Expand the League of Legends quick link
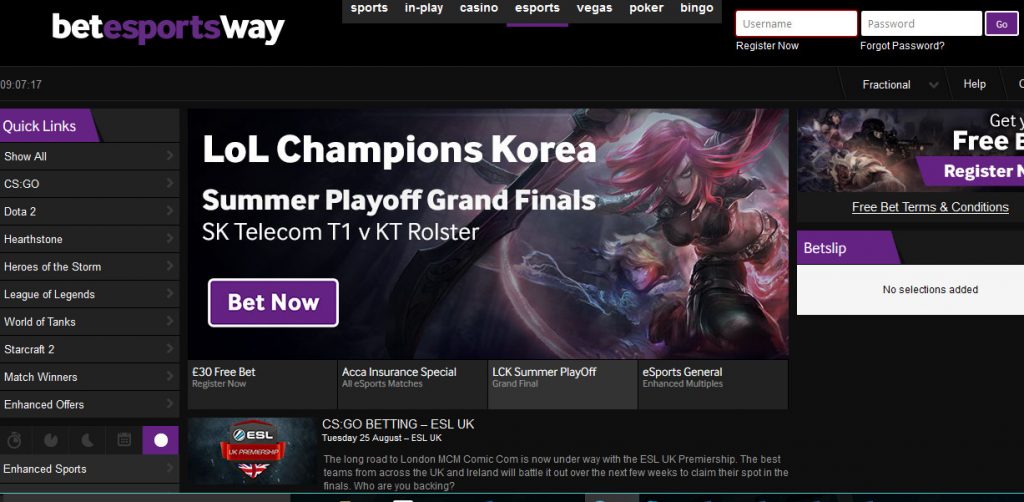 click(89, 294)
